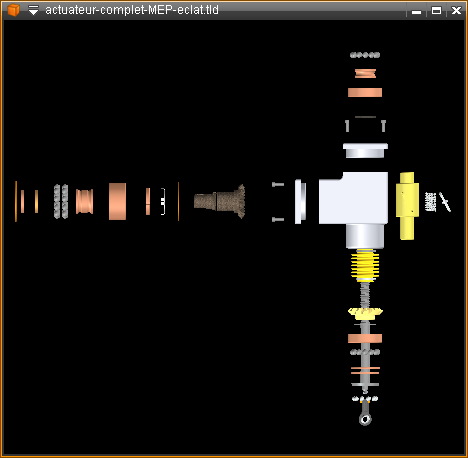The width and height of the screenshot is (468, 458).
Task: Click the orange cube application icon
Action: tap(13, 10)
